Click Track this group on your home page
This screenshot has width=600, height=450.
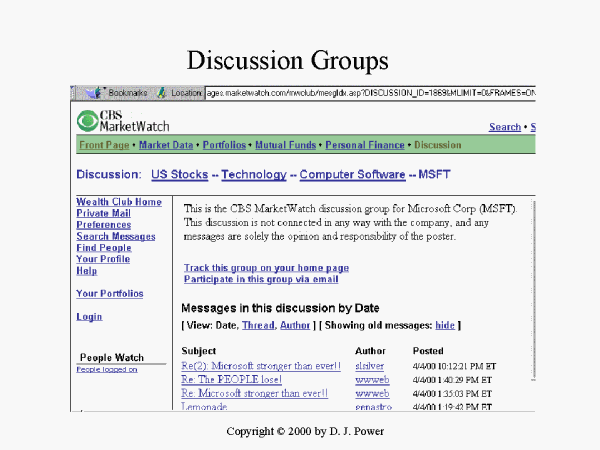[x=266, y=267]
